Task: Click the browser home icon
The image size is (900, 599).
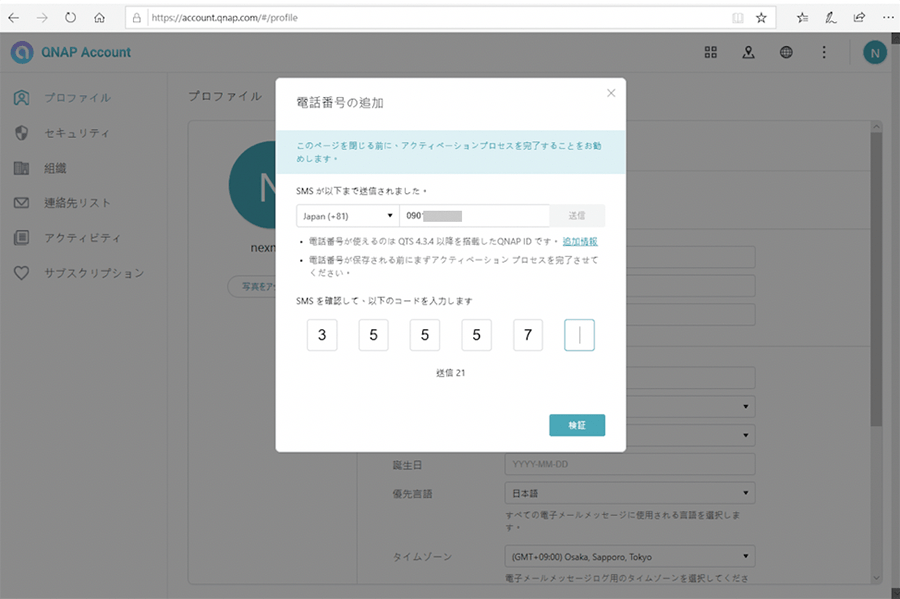Action: click(99, 17)
